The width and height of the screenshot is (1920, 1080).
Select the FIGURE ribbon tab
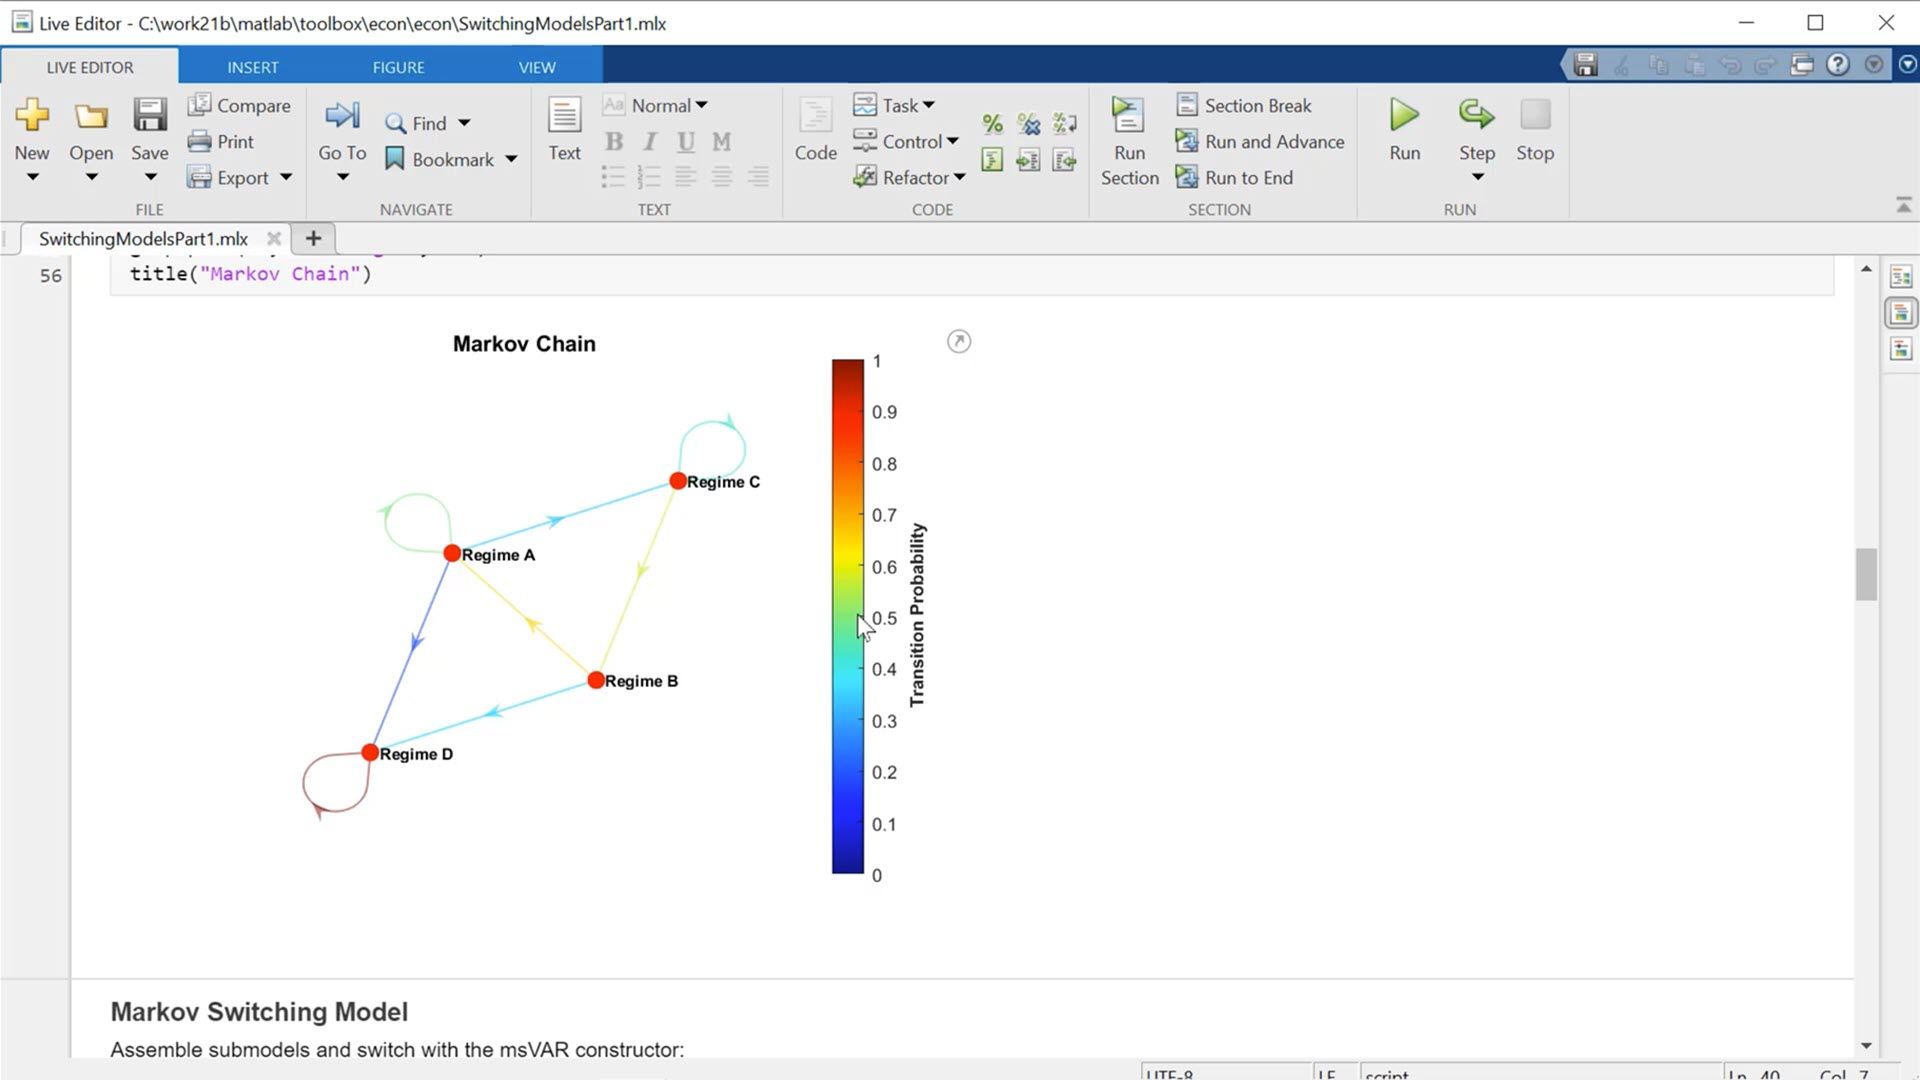[398, 67]
